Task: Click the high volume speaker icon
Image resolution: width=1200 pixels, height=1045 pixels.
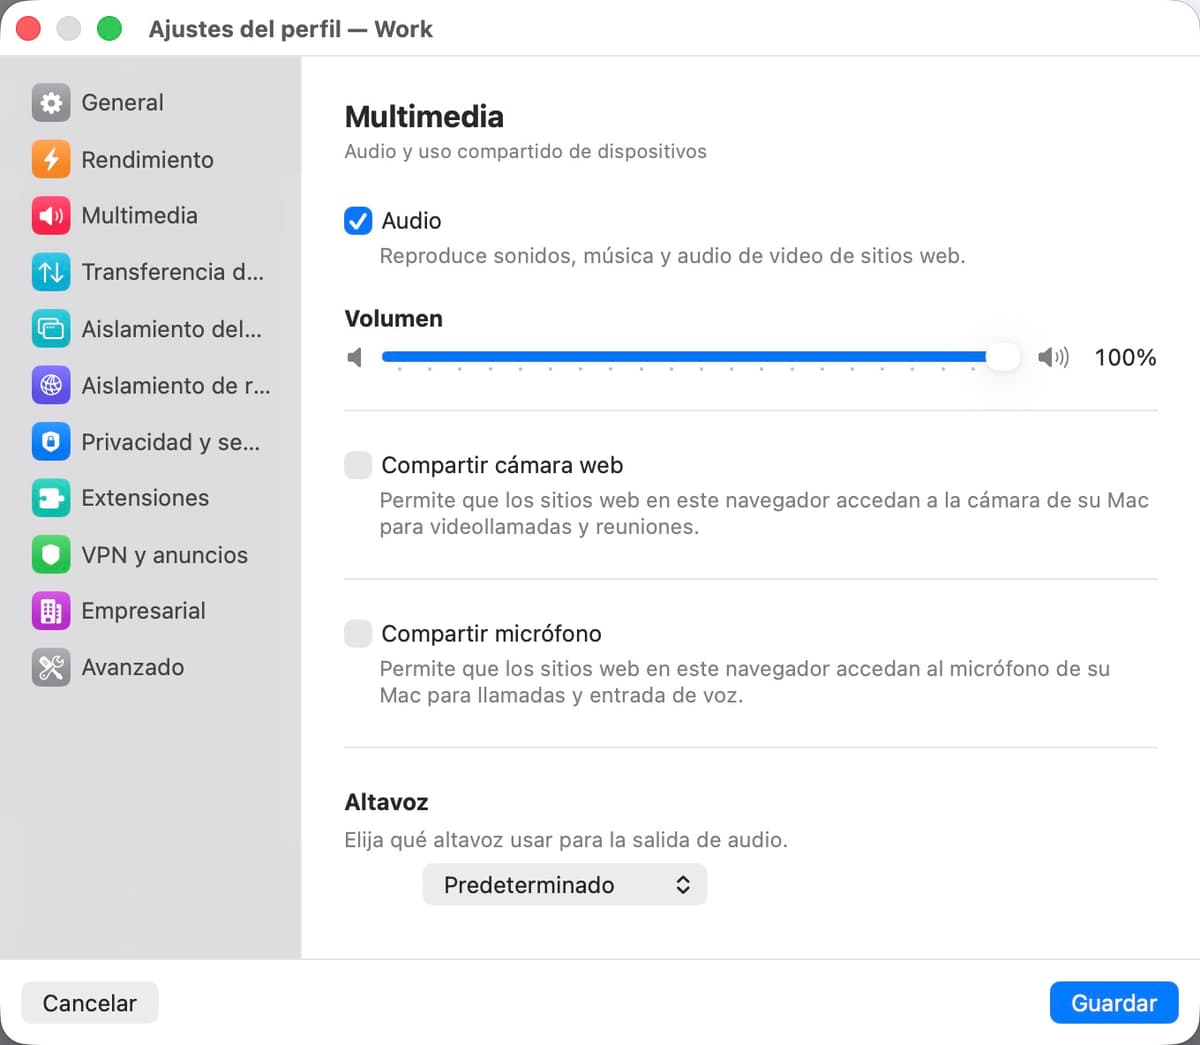Action: click(x=1054, y=357)
